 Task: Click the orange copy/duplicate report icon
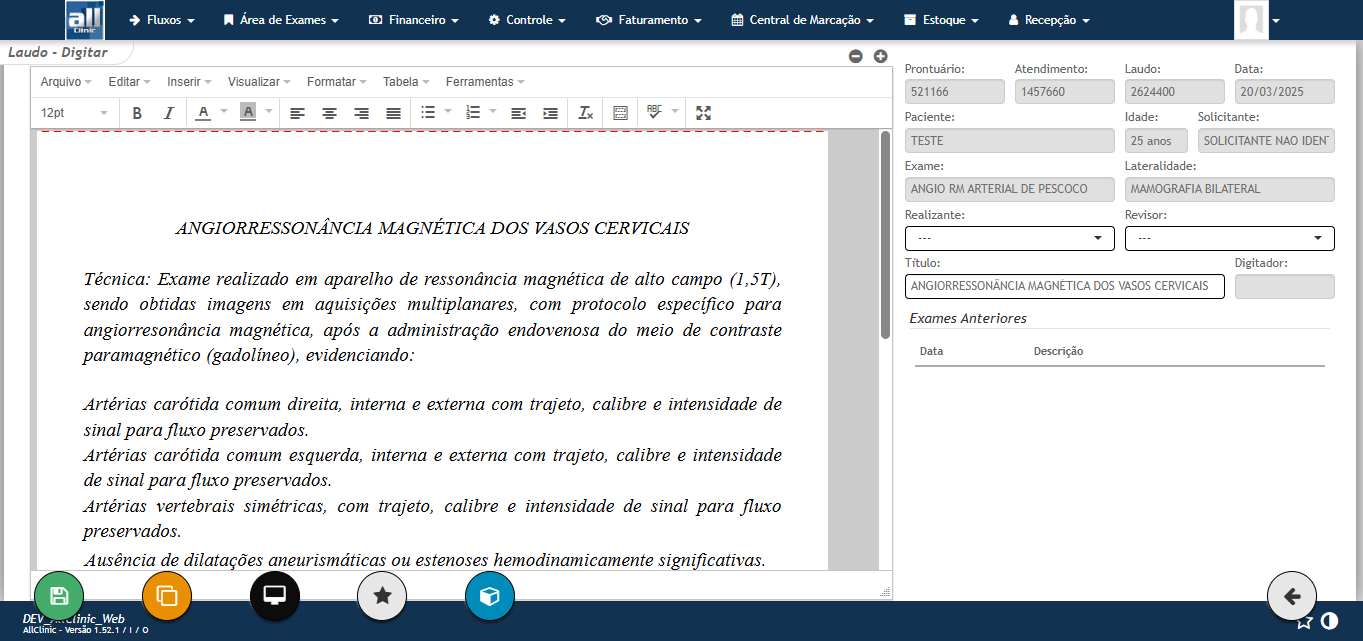click(166, 595)
